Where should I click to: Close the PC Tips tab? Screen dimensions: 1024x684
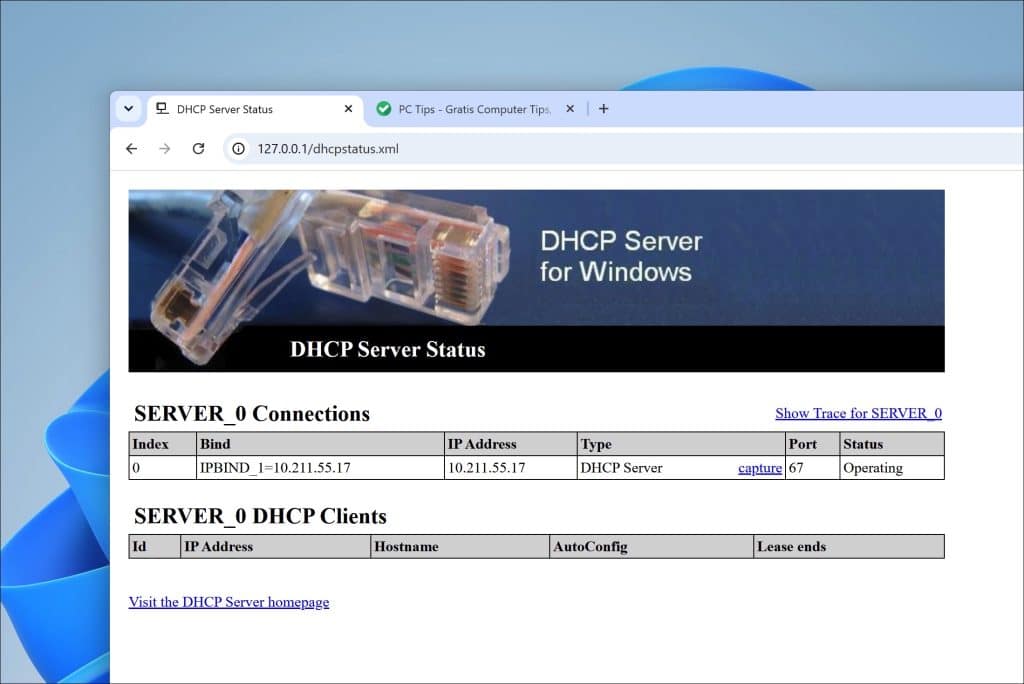point(570,108)
